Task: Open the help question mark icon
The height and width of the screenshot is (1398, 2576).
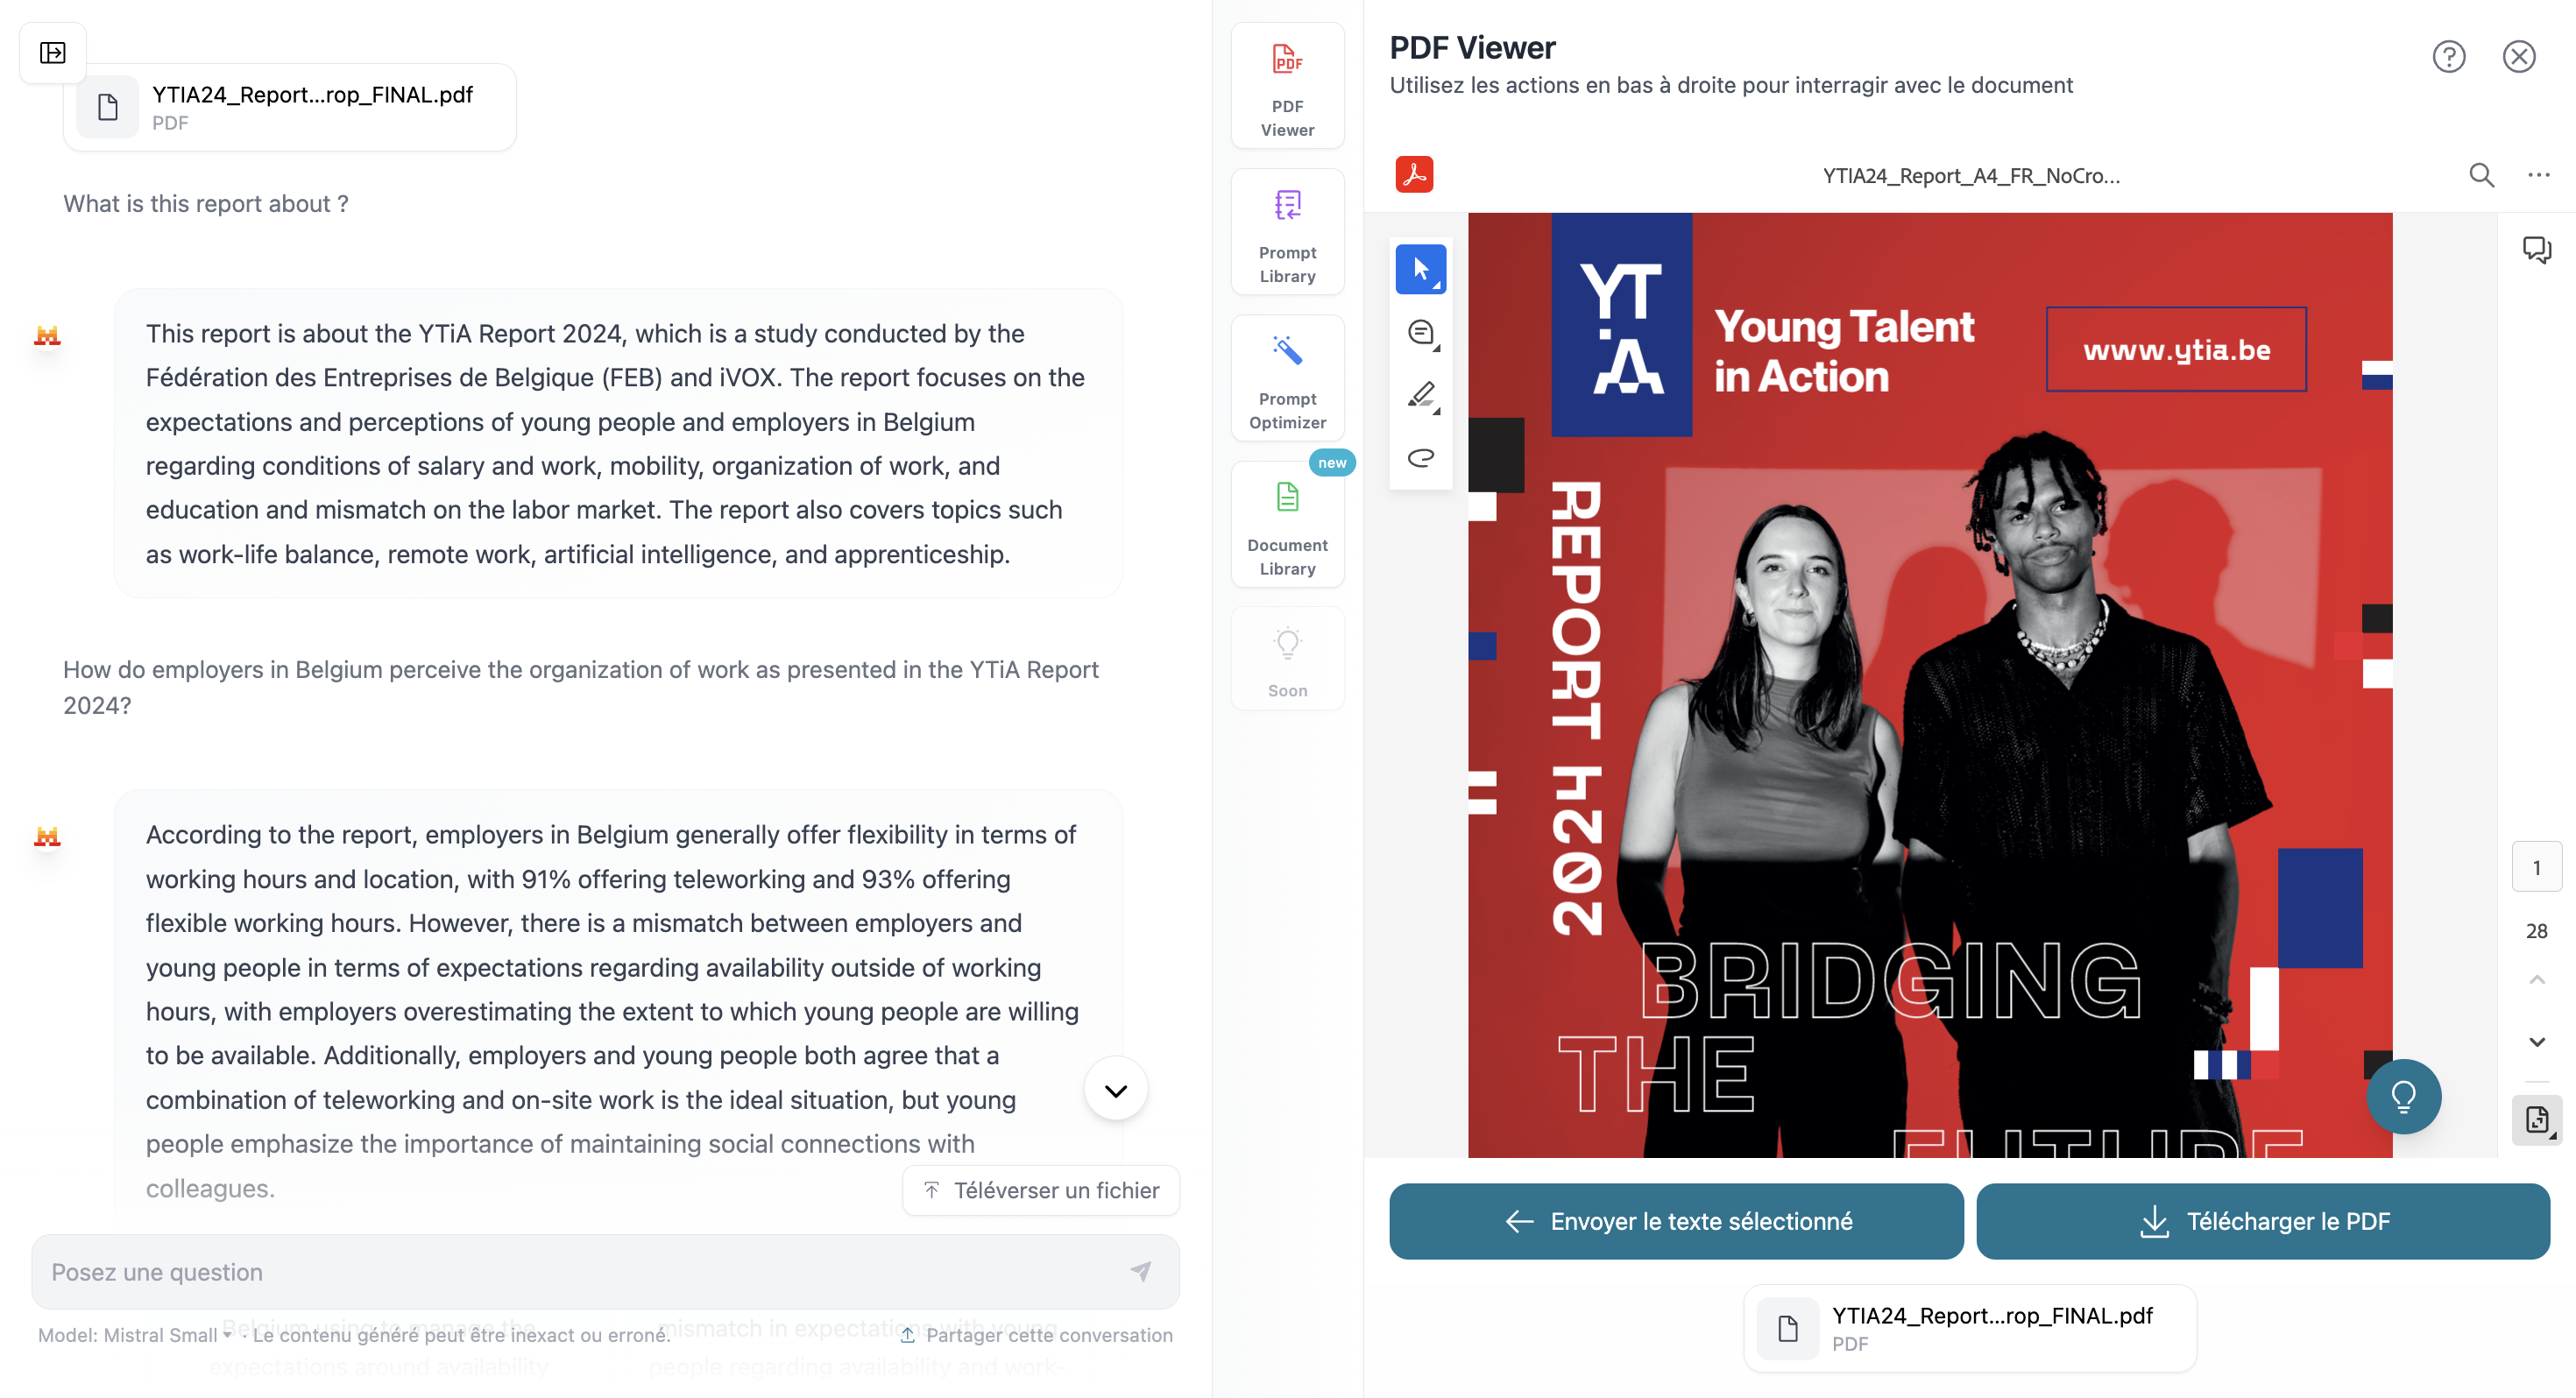Action: [2448, 57]
